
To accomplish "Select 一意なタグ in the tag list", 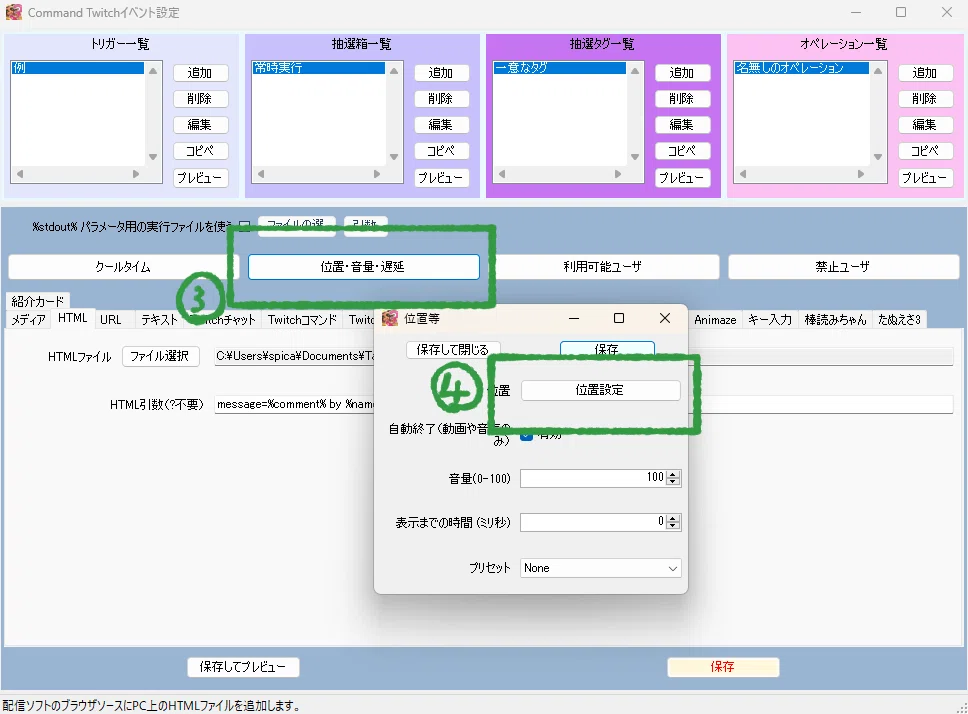I will coord(559,68).
